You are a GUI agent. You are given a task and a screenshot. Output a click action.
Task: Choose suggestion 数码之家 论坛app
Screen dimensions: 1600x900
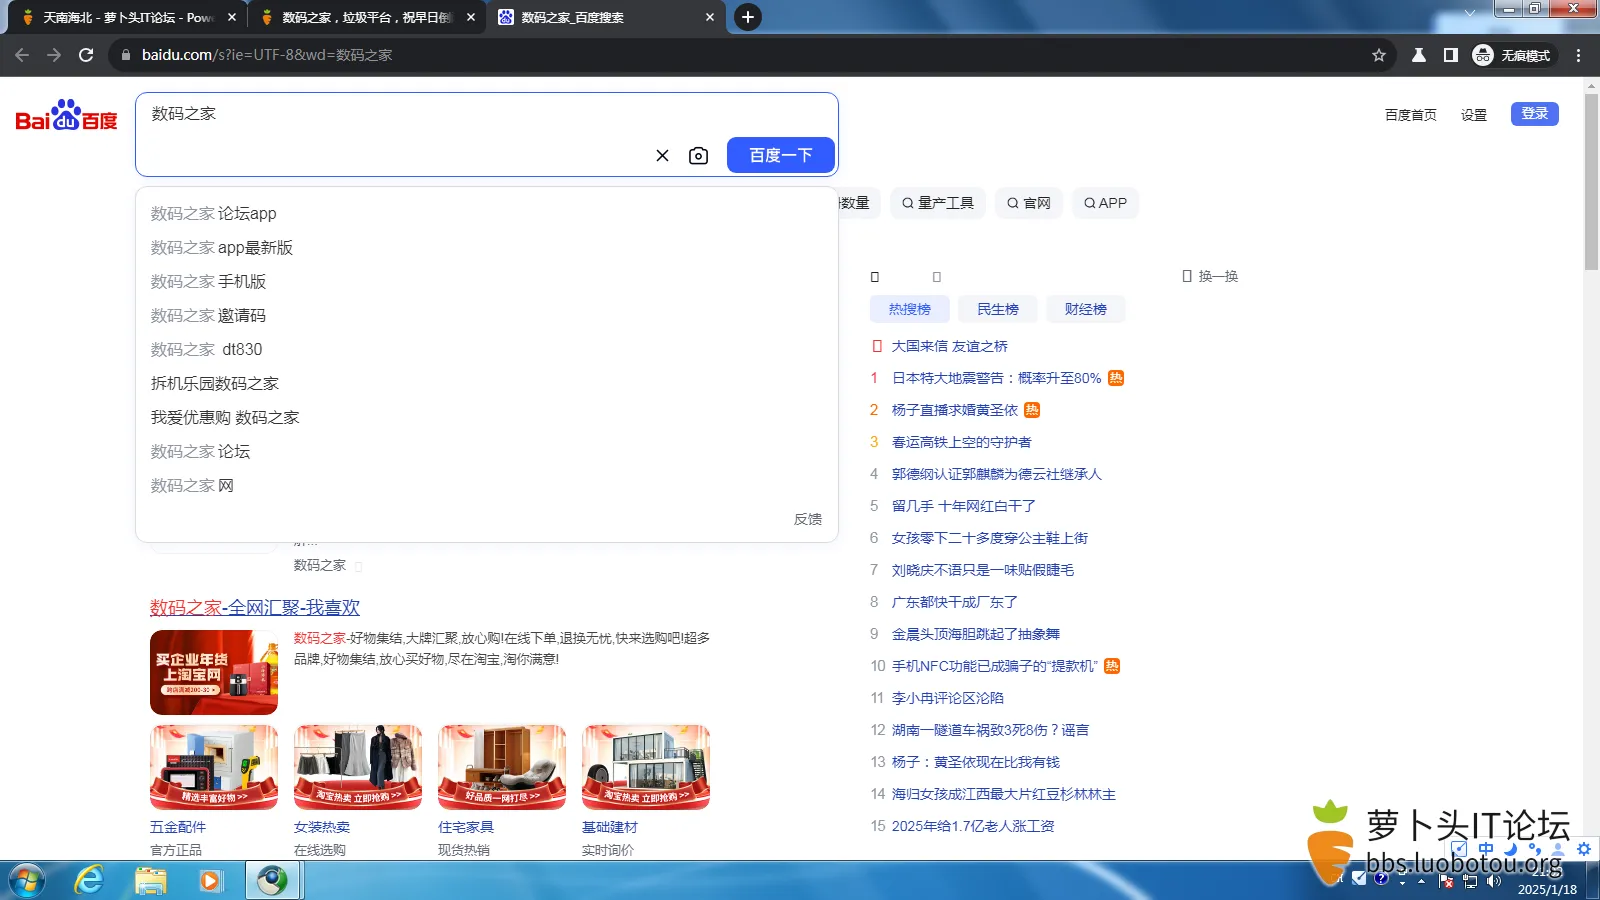point(486,213)
